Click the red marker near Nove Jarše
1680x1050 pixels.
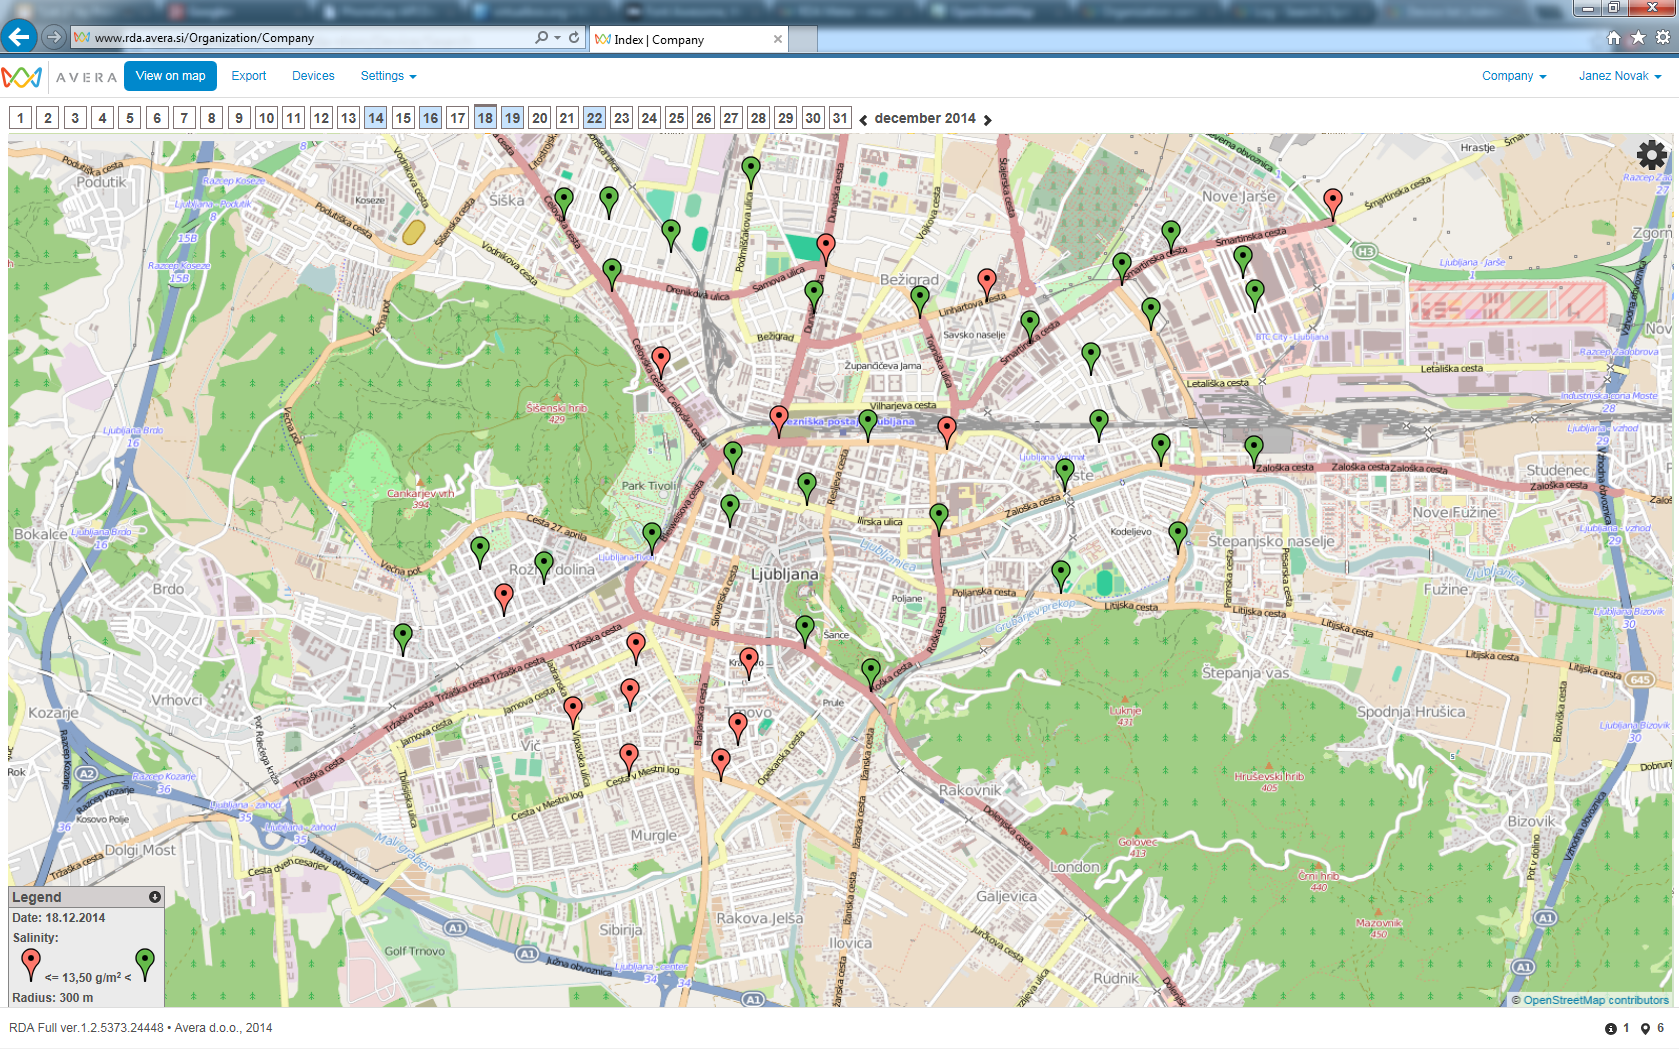(x=1332, y=201)
